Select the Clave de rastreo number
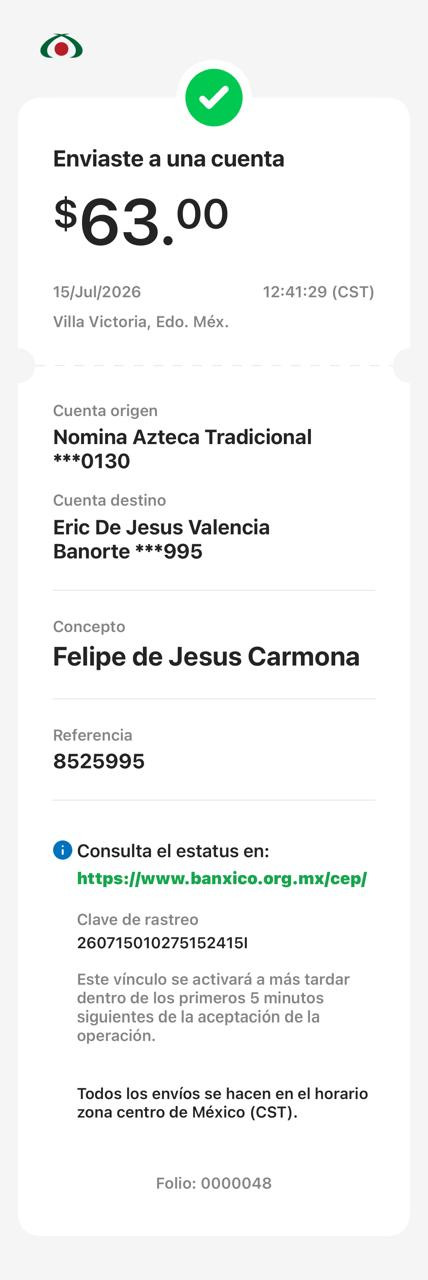Viewport: 428px width, 1280px height. click(162, 942)
